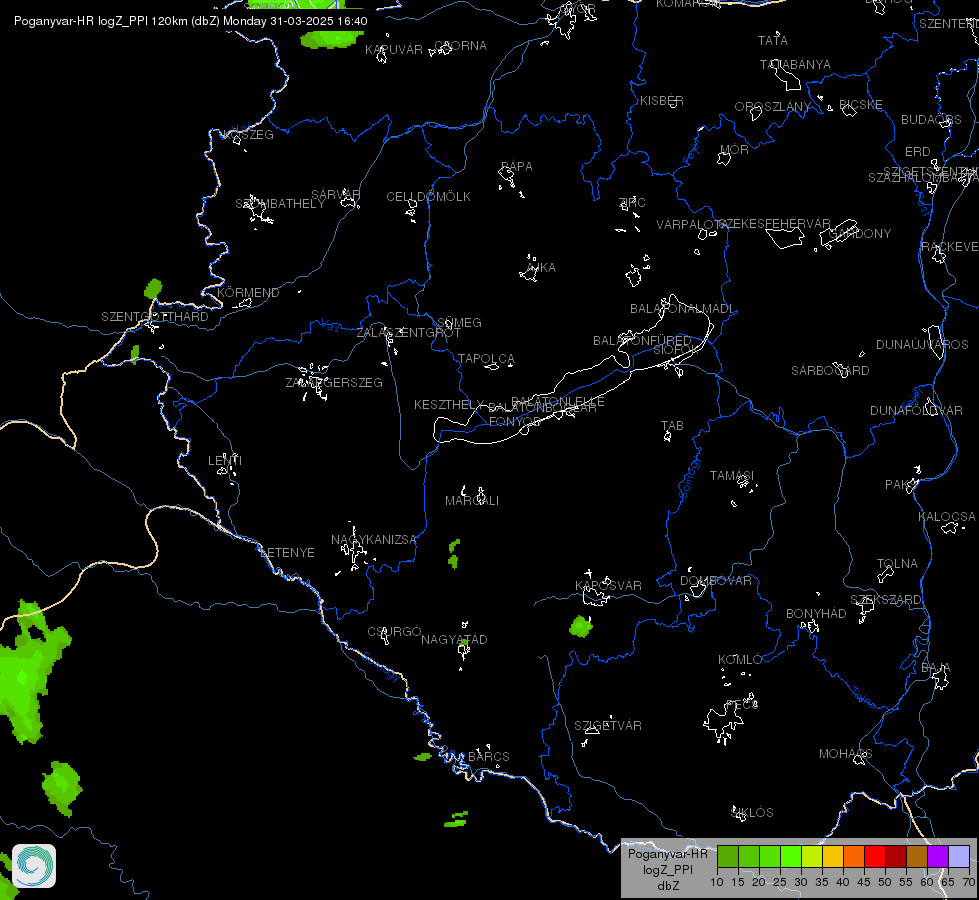Click the SZOMBATHELY city label
Viewport: 979px width, 900px height.
pos(280,204)
